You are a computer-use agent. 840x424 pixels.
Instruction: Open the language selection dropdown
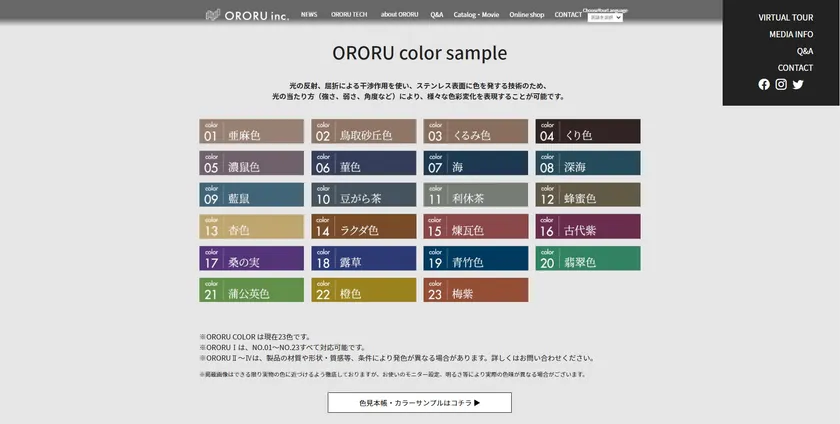605,18
